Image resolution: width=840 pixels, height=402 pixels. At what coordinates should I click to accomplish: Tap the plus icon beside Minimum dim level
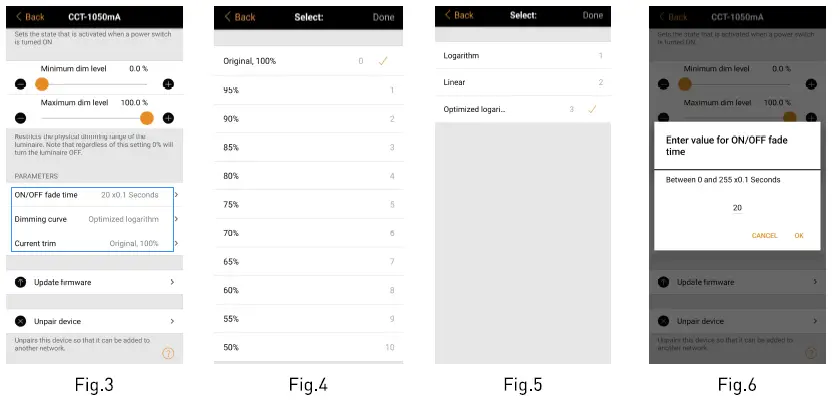pos(168,84)
